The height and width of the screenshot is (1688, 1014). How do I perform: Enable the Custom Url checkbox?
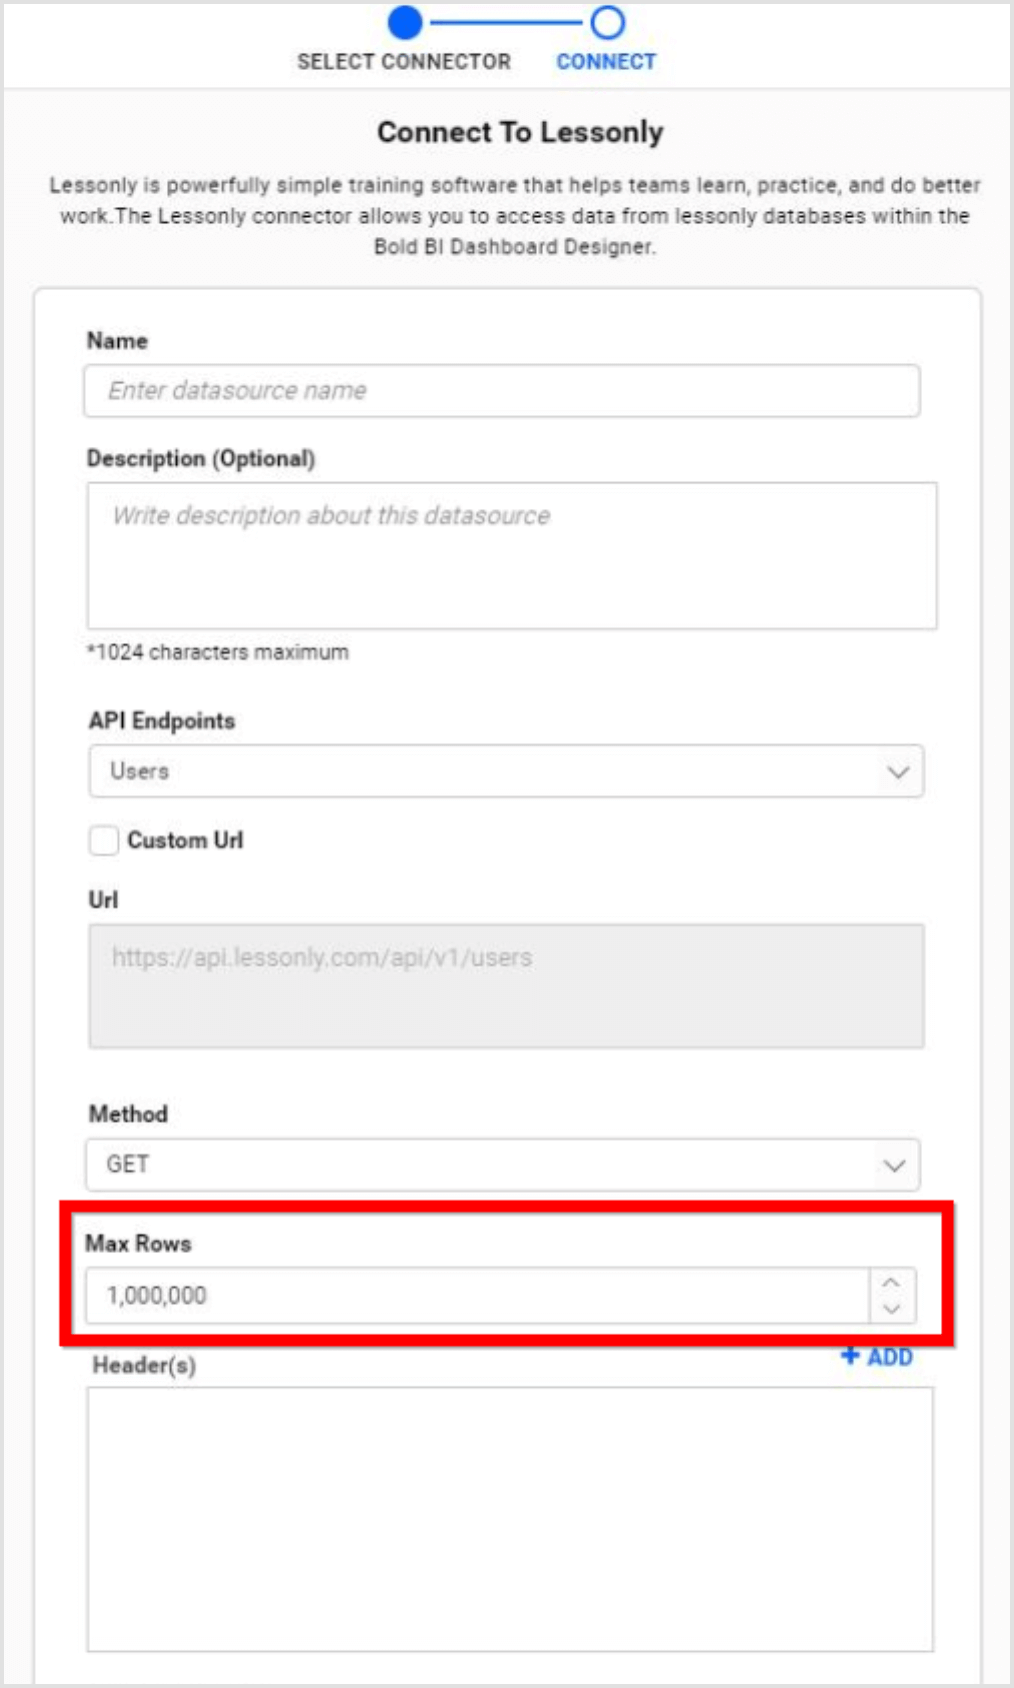pos(102,841)
